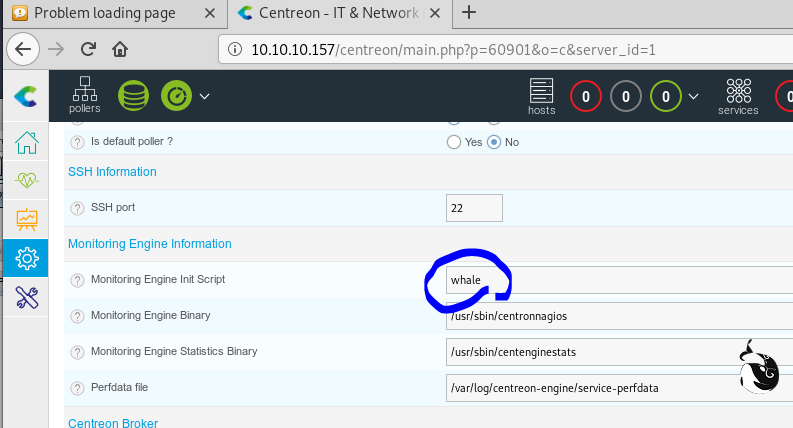Go to Home via sidebar house icon

point(27,142)
